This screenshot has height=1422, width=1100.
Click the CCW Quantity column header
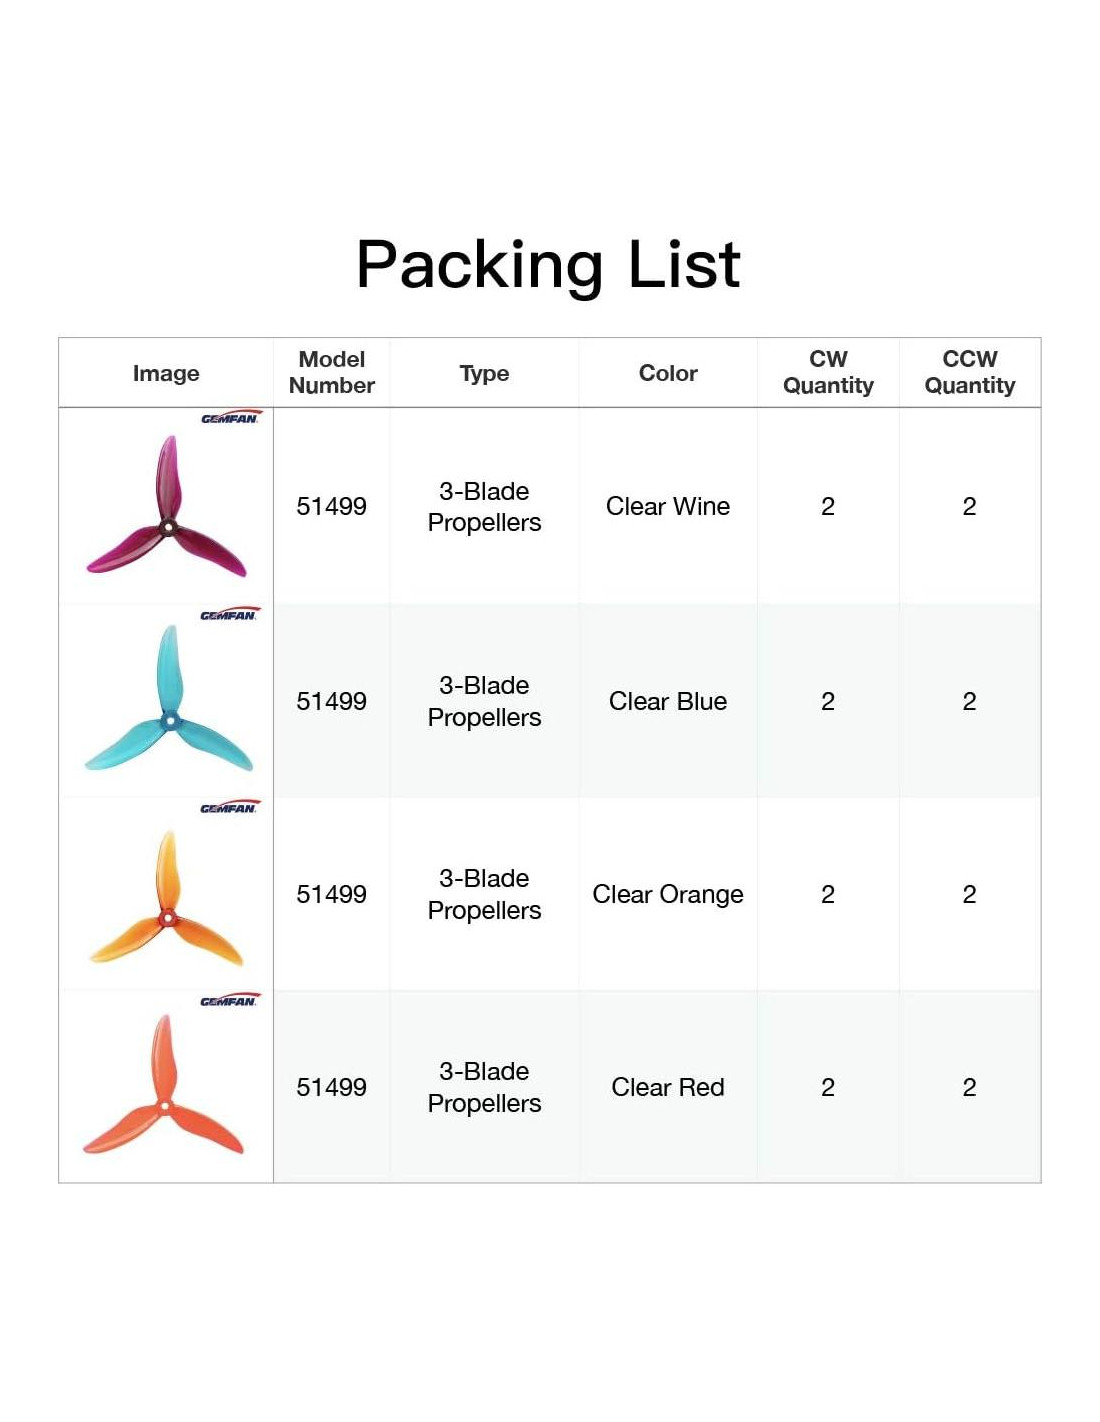tap(969, 373)
